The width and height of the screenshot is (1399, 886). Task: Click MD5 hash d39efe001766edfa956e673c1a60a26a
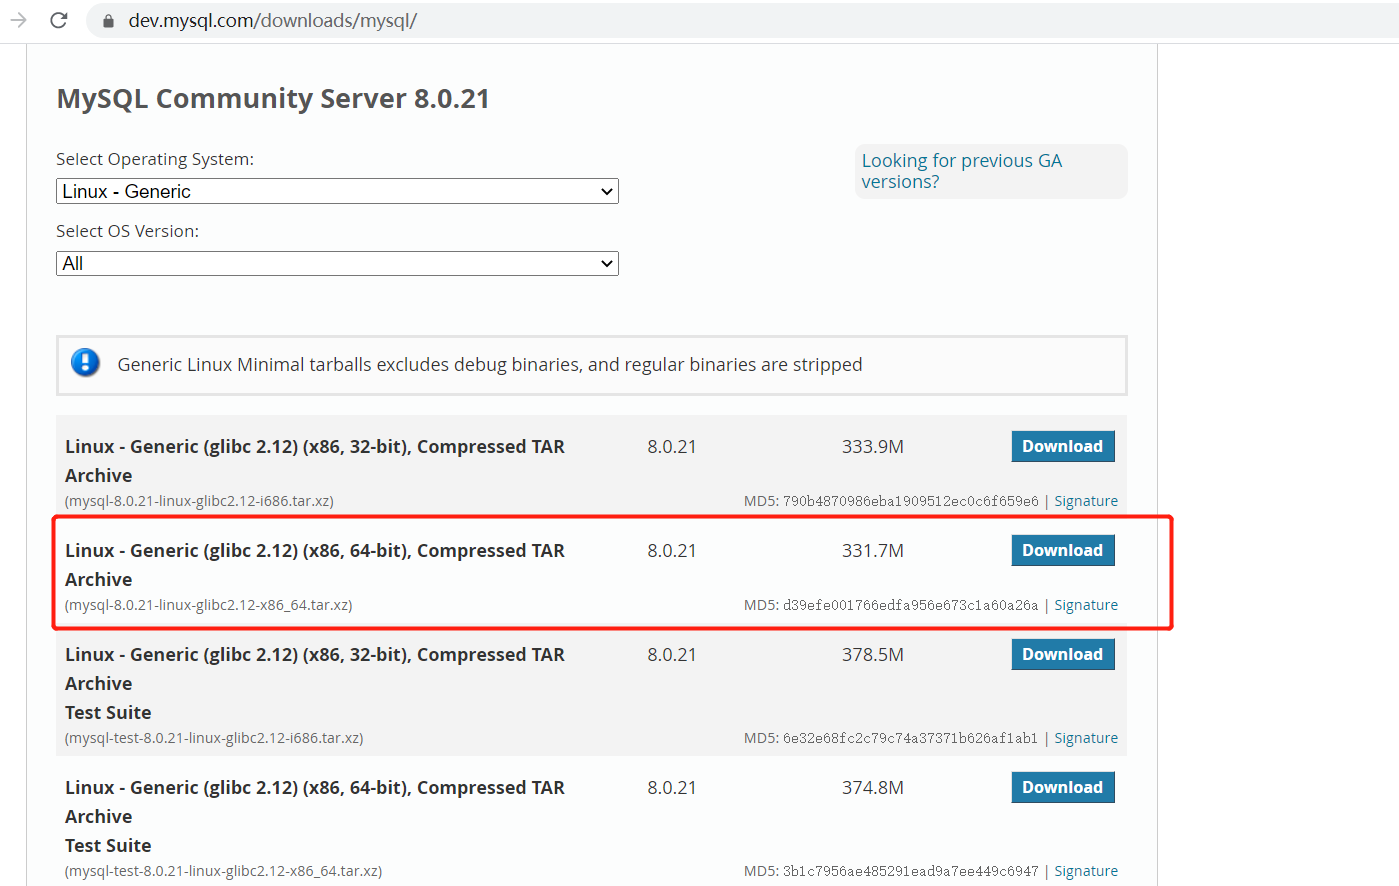910,605
